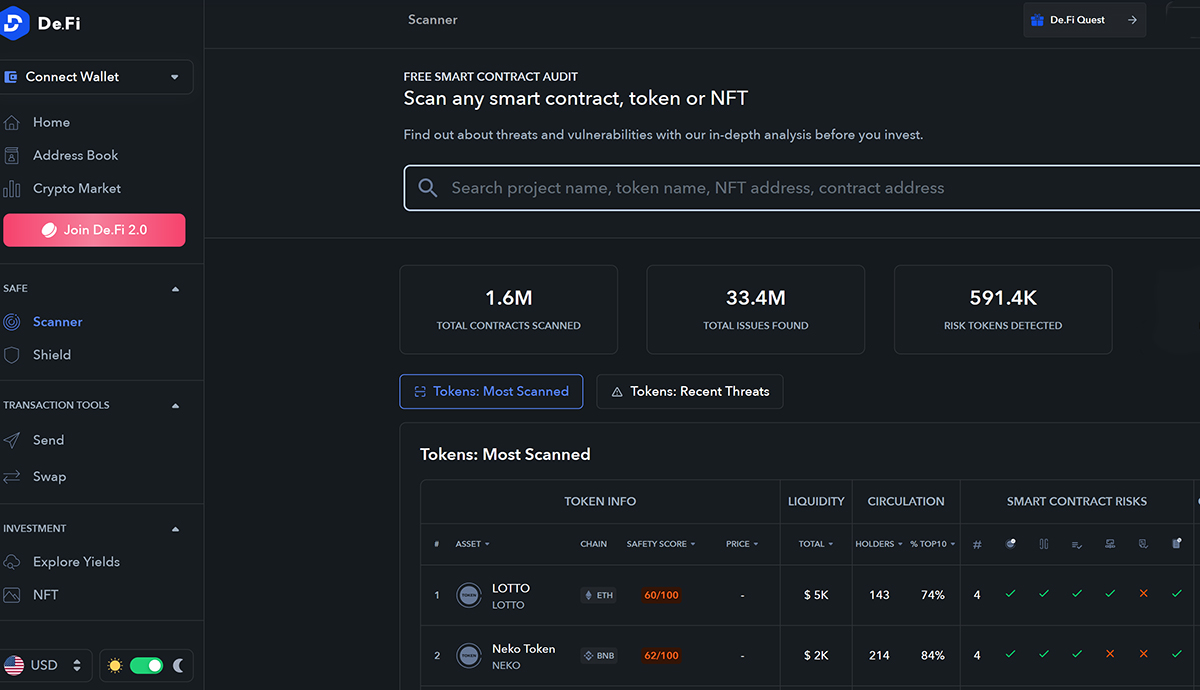
Task: Open Crypto Market chart icon
Action: [x=12, y=189]
